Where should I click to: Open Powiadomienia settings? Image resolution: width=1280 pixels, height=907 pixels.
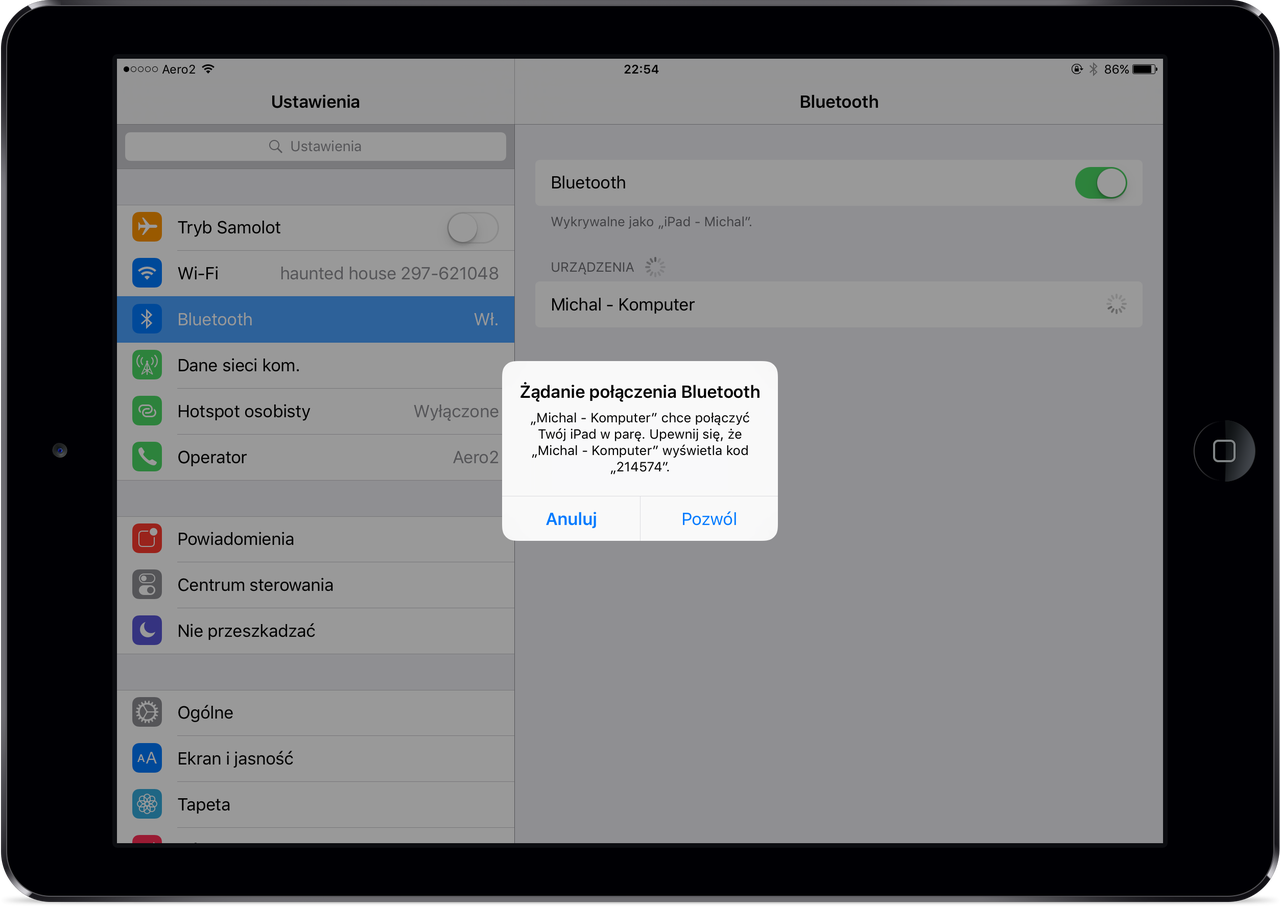tap(316, 539)
